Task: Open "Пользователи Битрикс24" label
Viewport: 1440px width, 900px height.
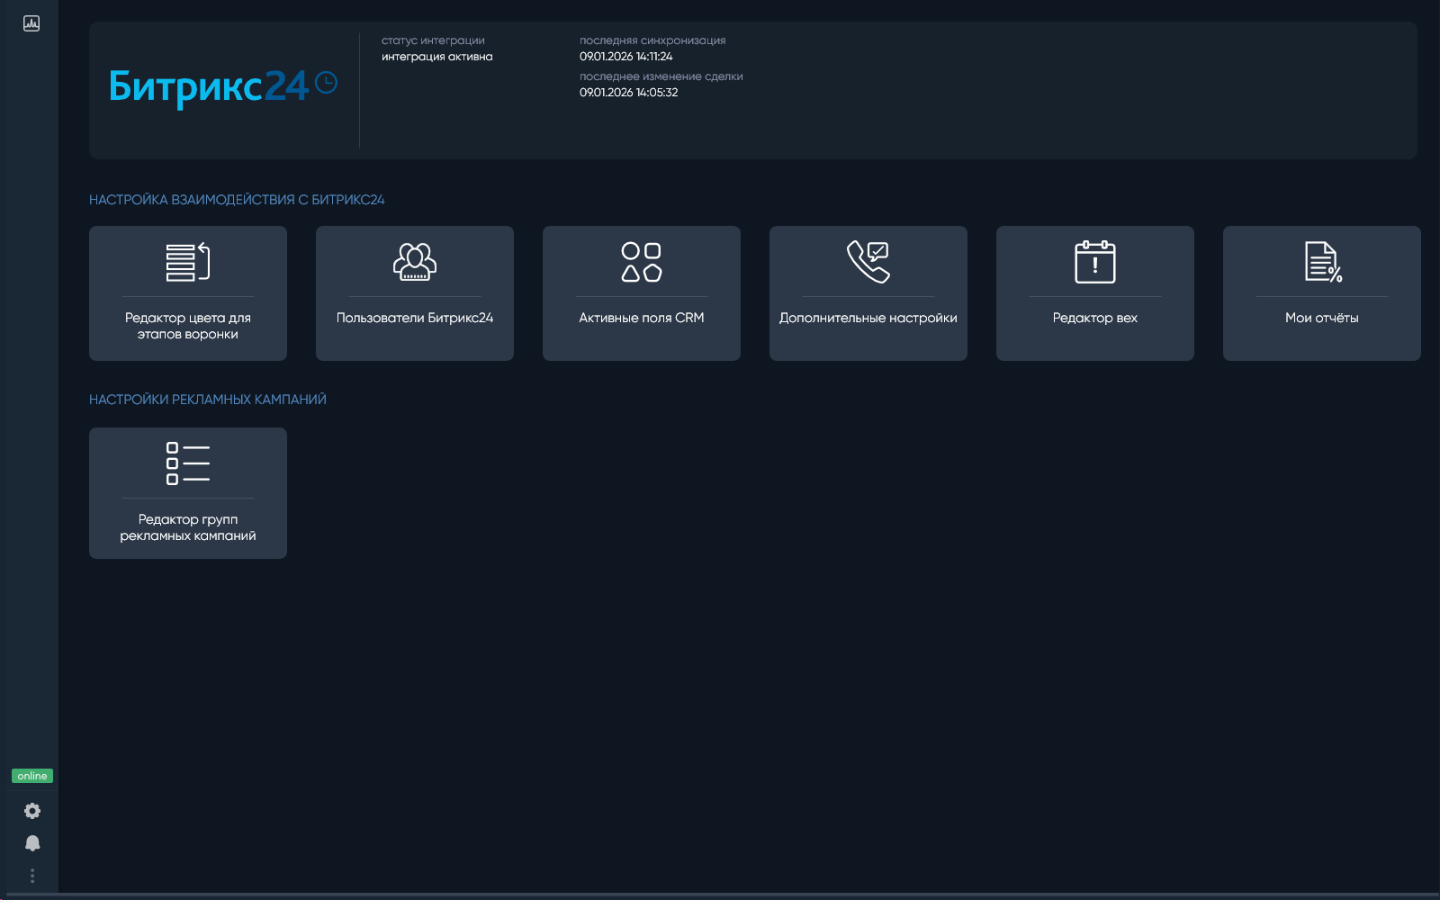Action: coord(414,318)
